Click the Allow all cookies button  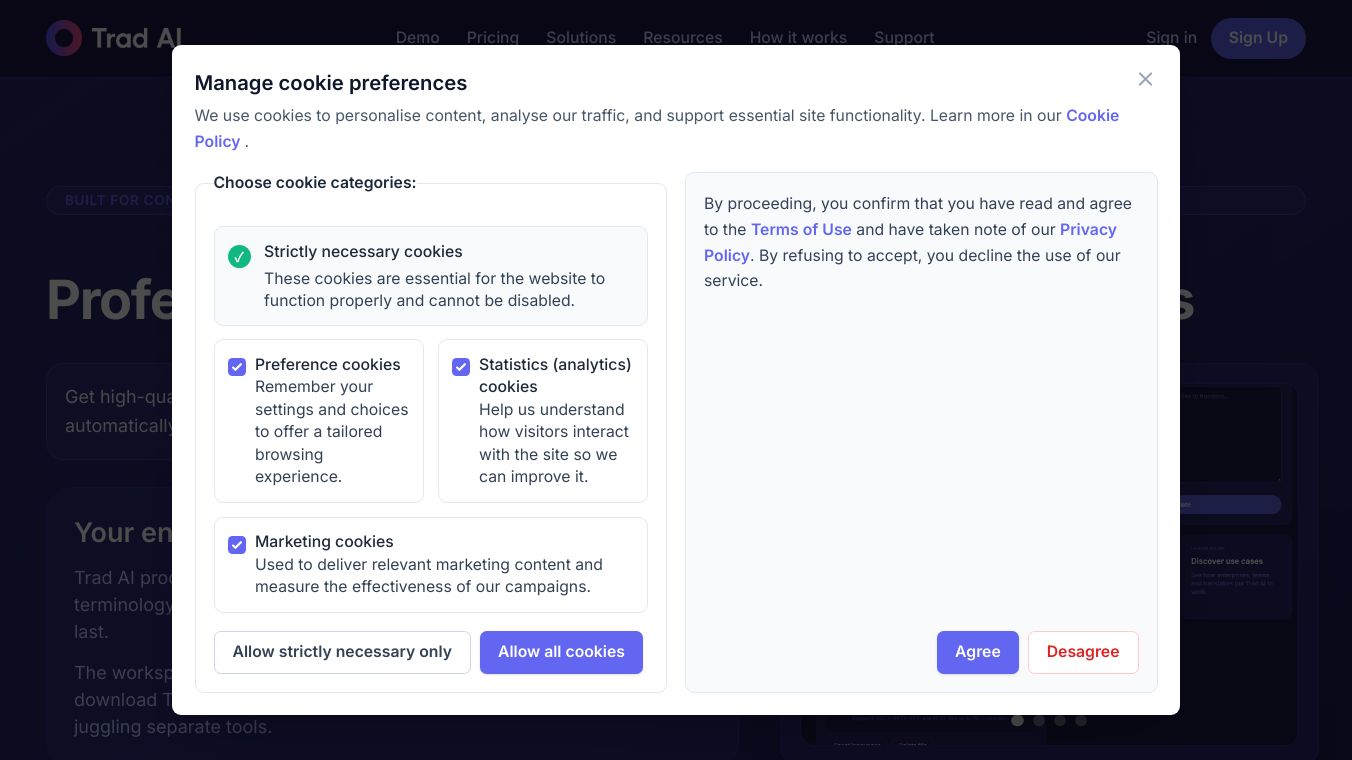tap(561, 652)
